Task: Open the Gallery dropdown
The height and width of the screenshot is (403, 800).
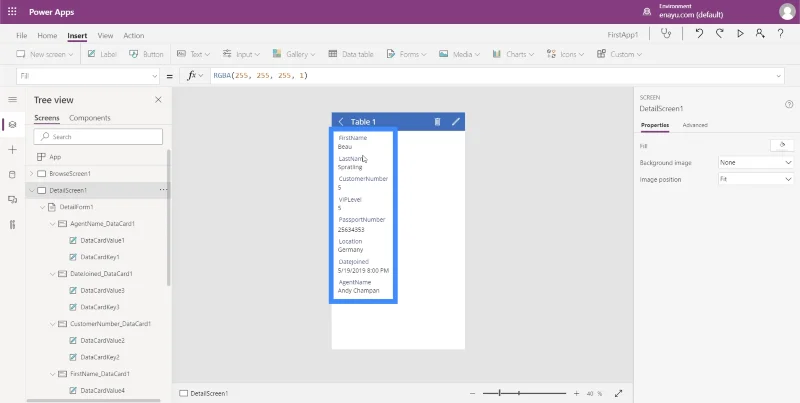Action: point(294,54)
